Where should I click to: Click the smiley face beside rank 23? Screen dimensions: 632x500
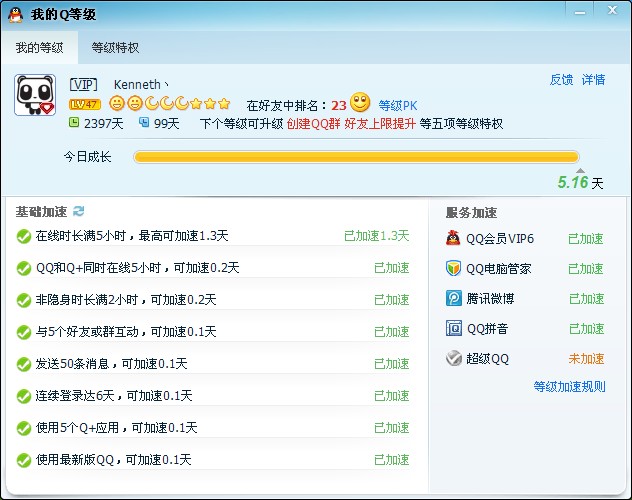click(360, 102)
